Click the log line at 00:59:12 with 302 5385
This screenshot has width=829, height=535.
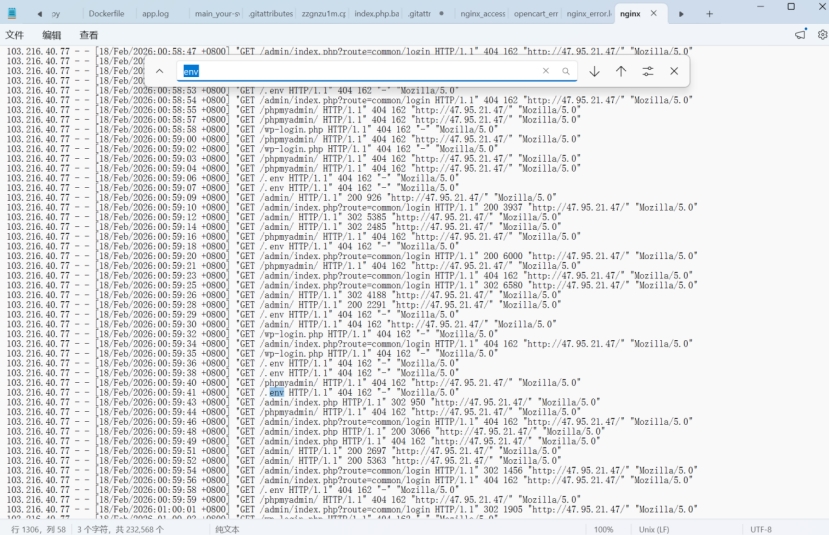(283, 217)
